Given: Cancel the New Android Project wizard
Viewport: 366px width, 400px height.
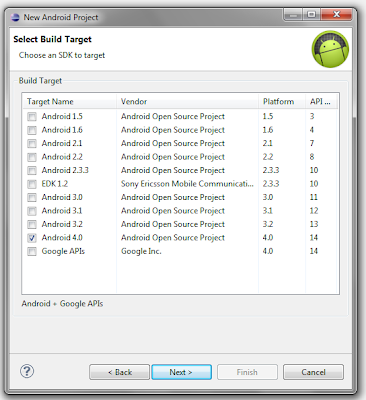Looking at the screenshot, I should point(313,372).
